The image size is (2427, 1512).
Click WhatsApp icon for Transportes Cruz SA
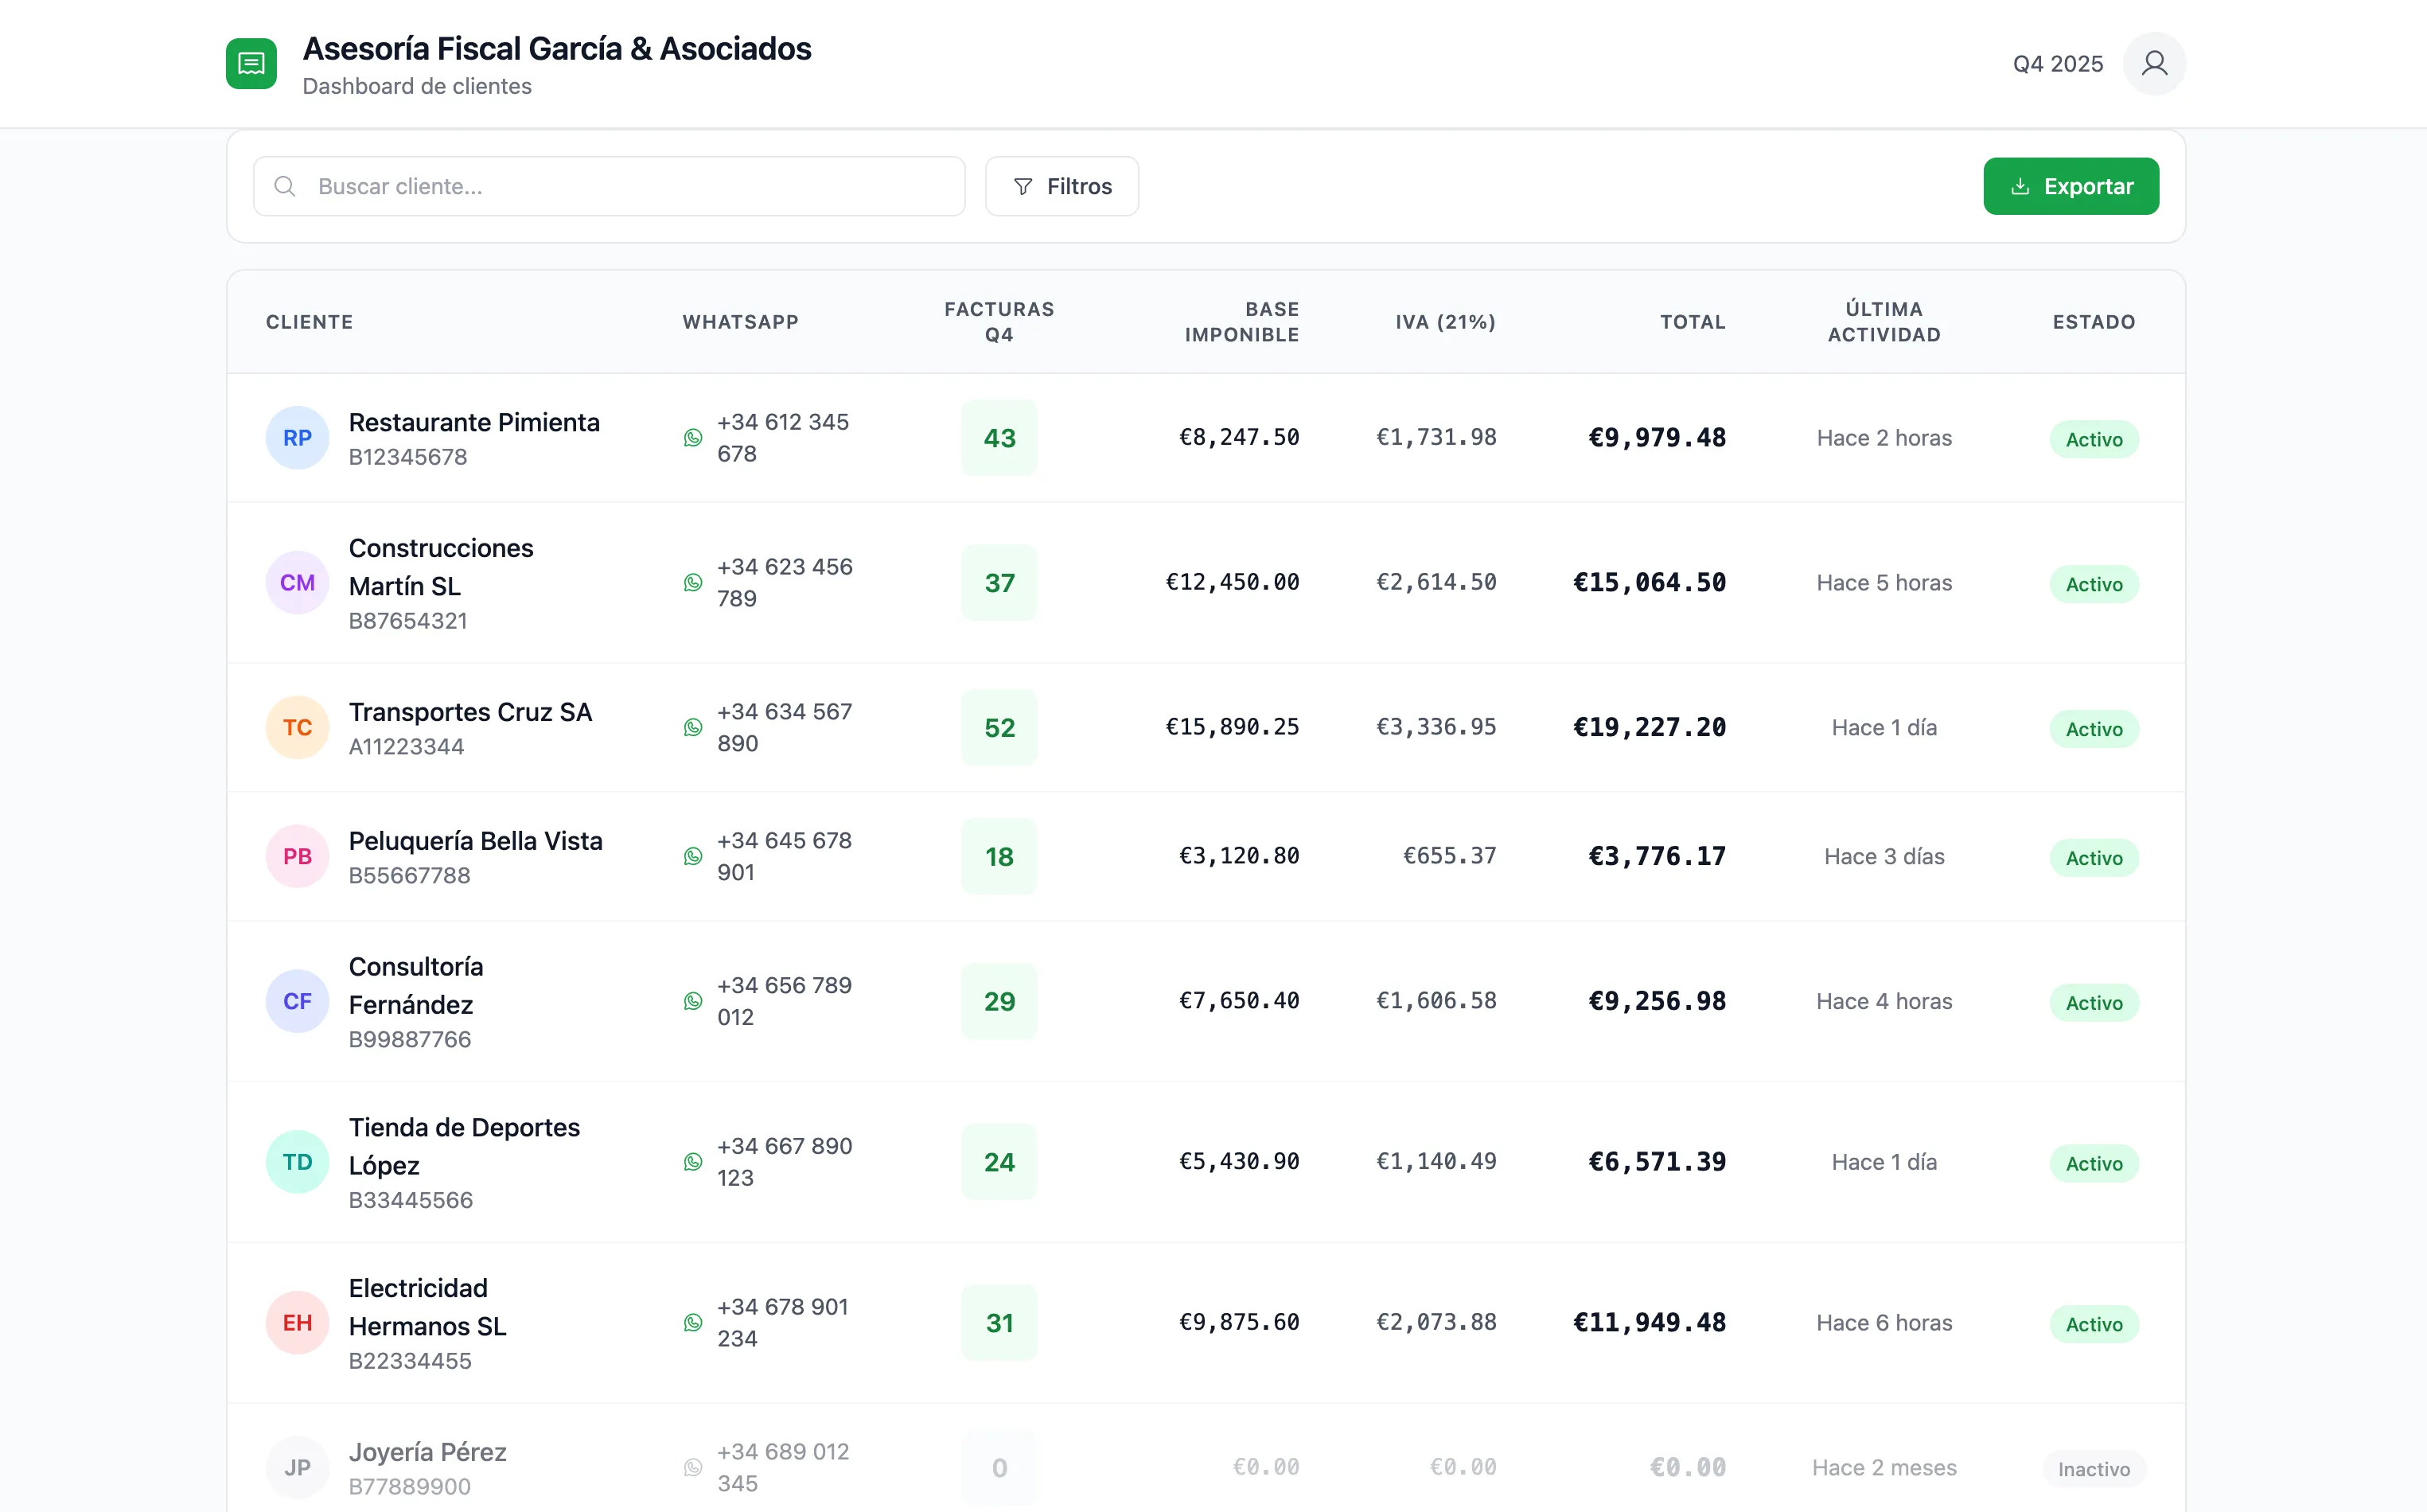[693, 728]
